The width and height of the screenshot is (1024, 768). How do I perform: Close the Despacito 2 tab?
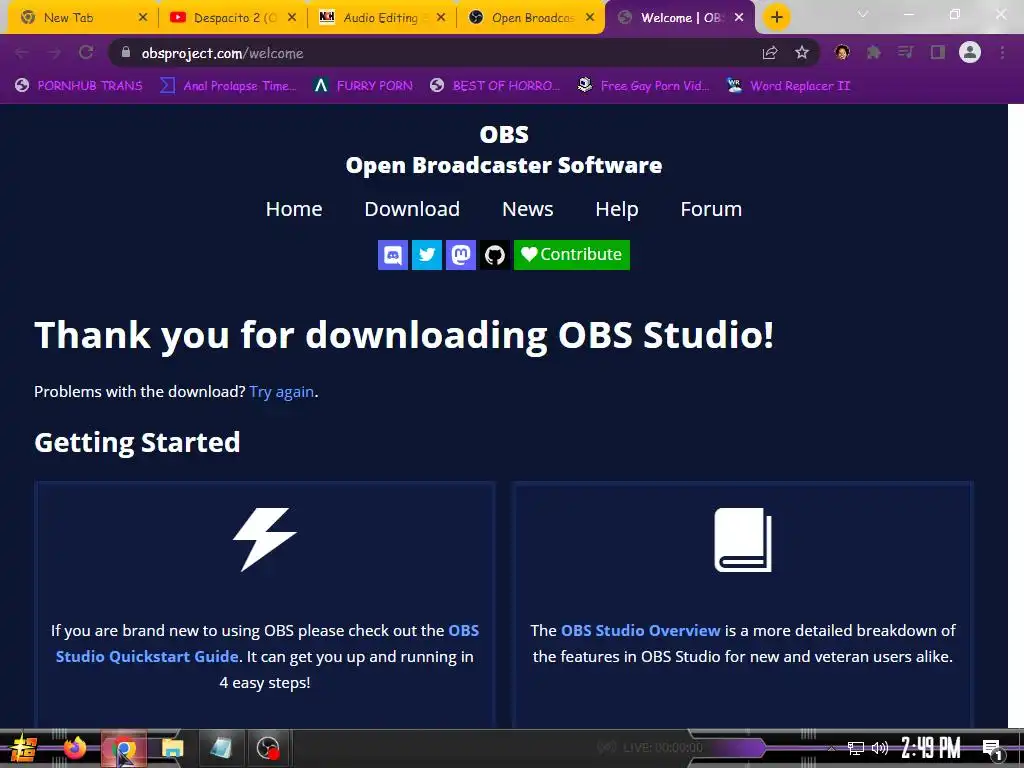(292, 18)
